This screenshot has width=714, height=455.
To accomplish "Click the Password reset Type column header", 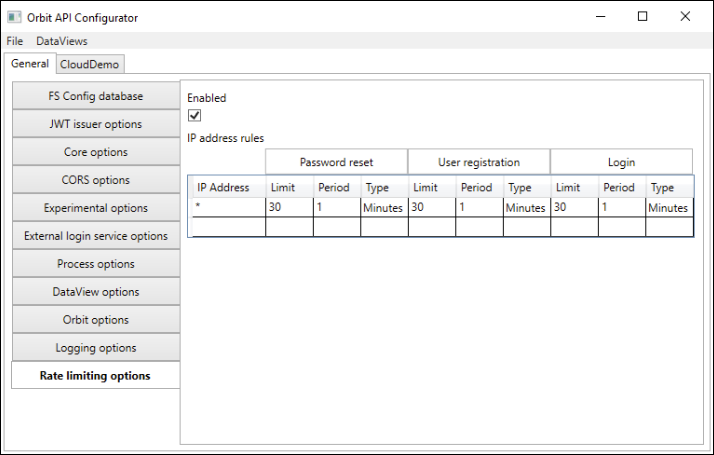I will [384, 187].
